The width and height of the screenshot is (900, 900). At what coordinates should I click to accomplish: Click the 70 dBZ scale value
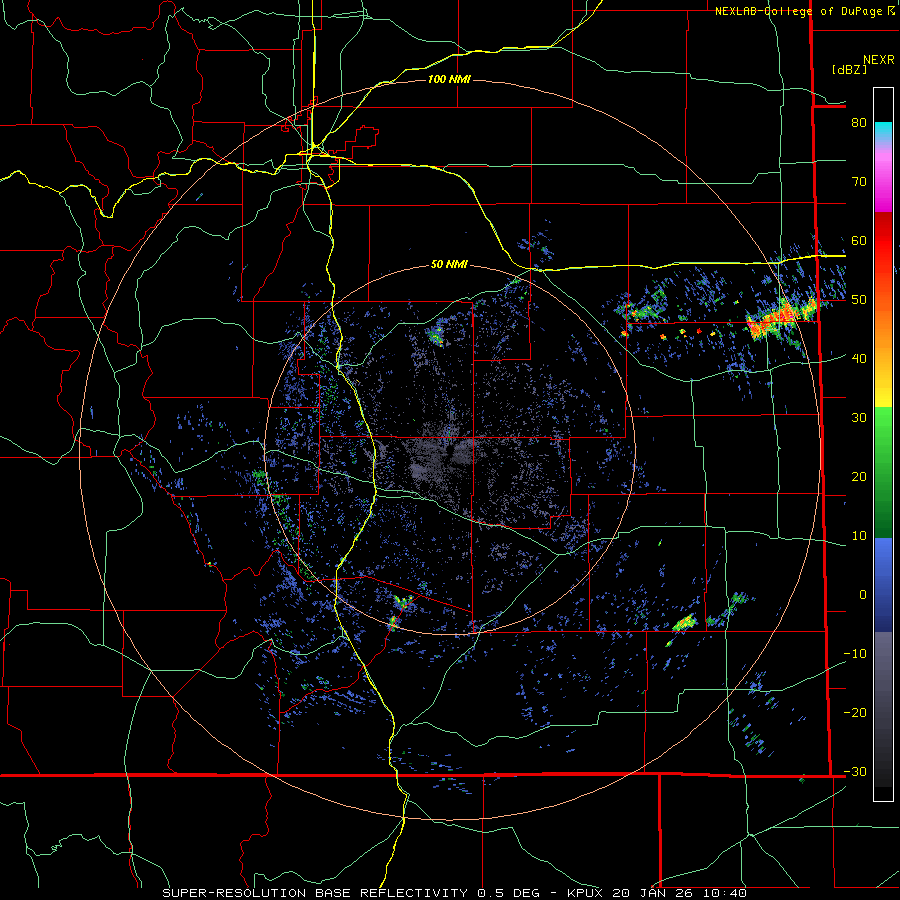tap(859, 181)
